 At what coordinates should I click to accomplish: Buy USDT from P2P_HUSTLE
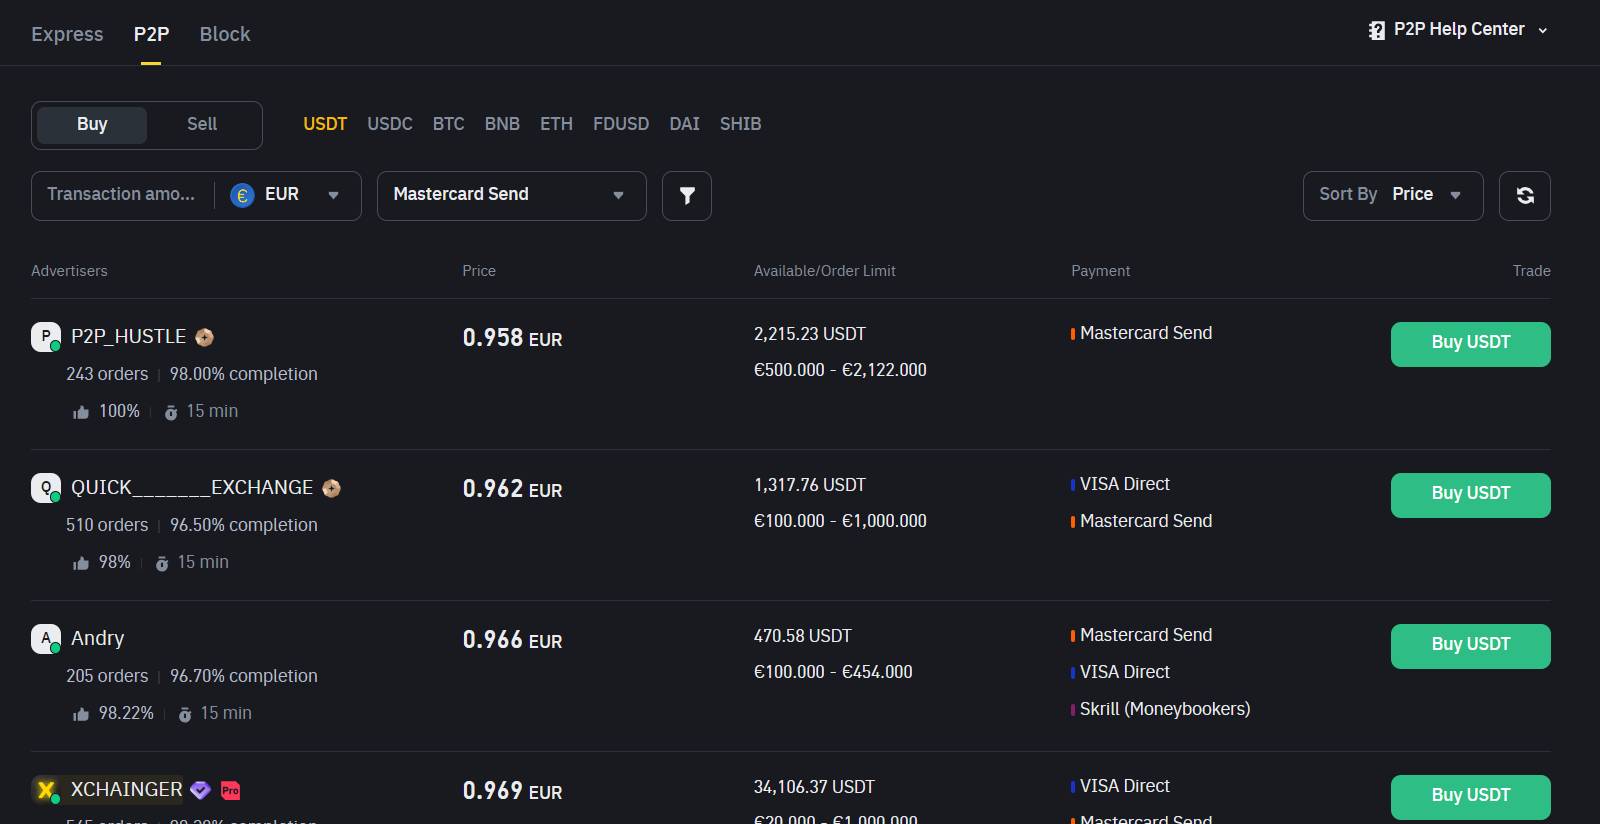click(1471, 344)
